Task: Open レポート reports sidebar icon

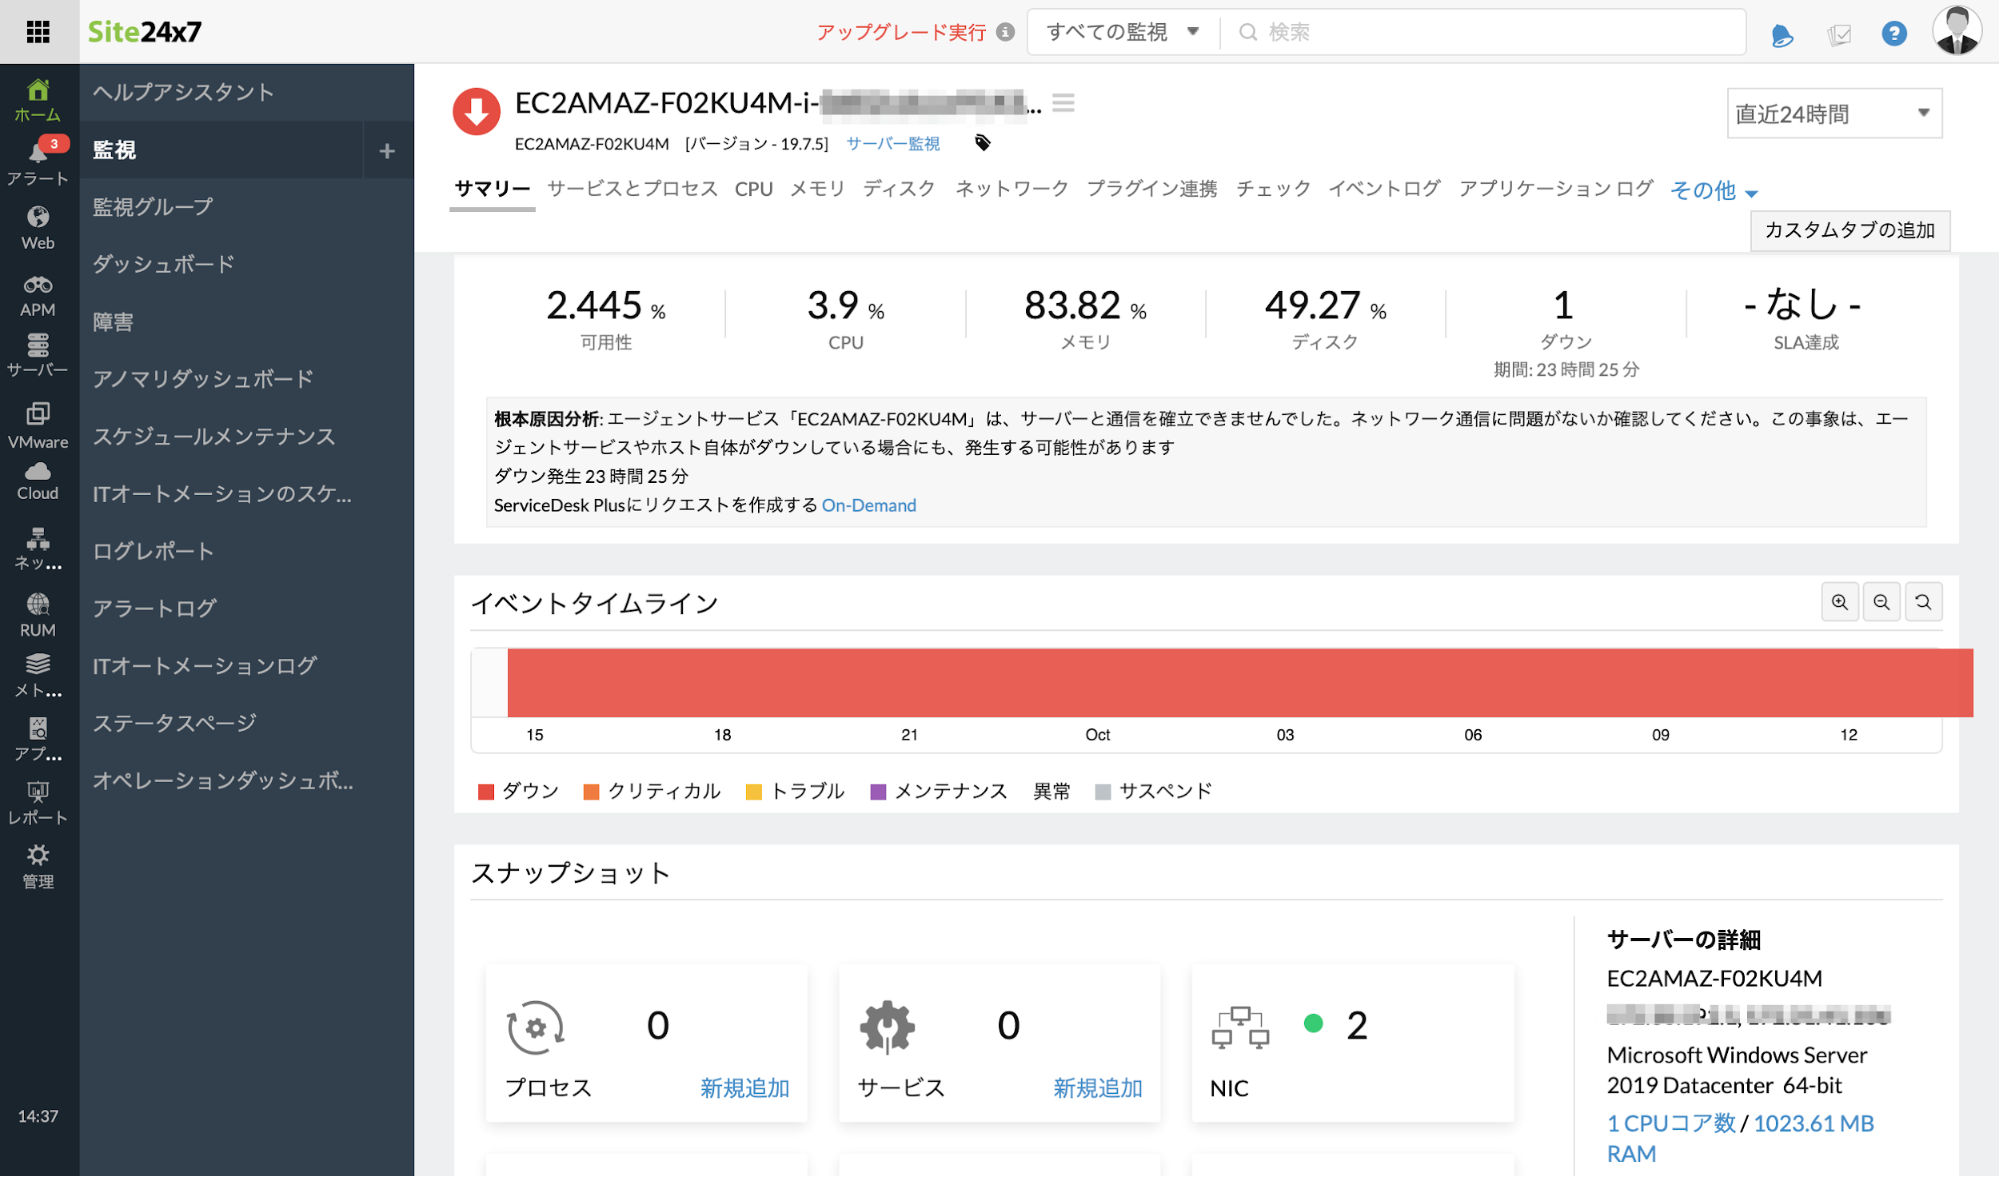Action: click(x=38, y=792)
